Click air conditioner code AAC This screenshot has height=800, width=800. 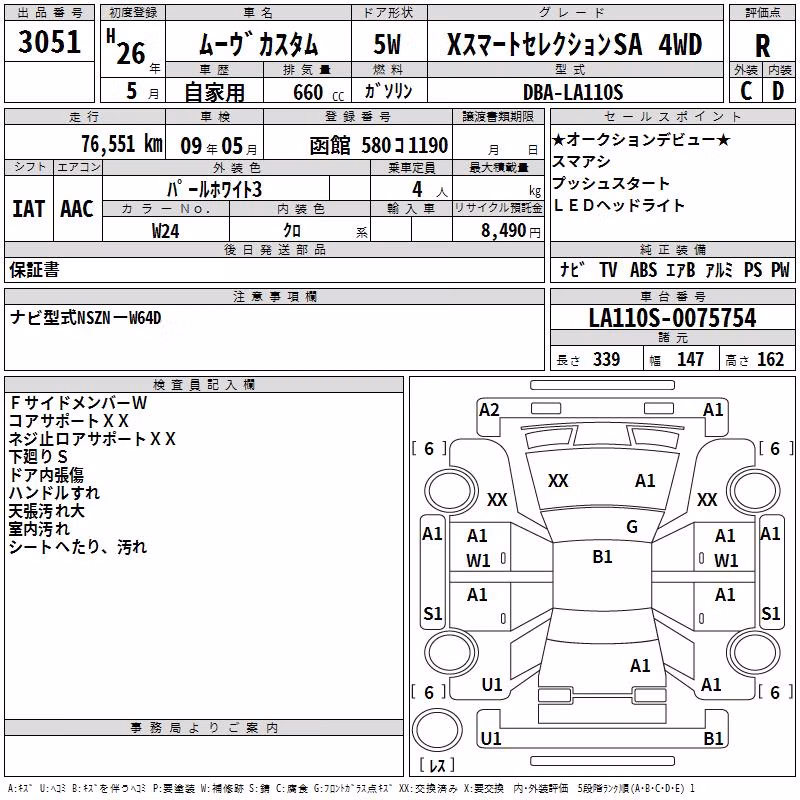click(x=77, y=209)
